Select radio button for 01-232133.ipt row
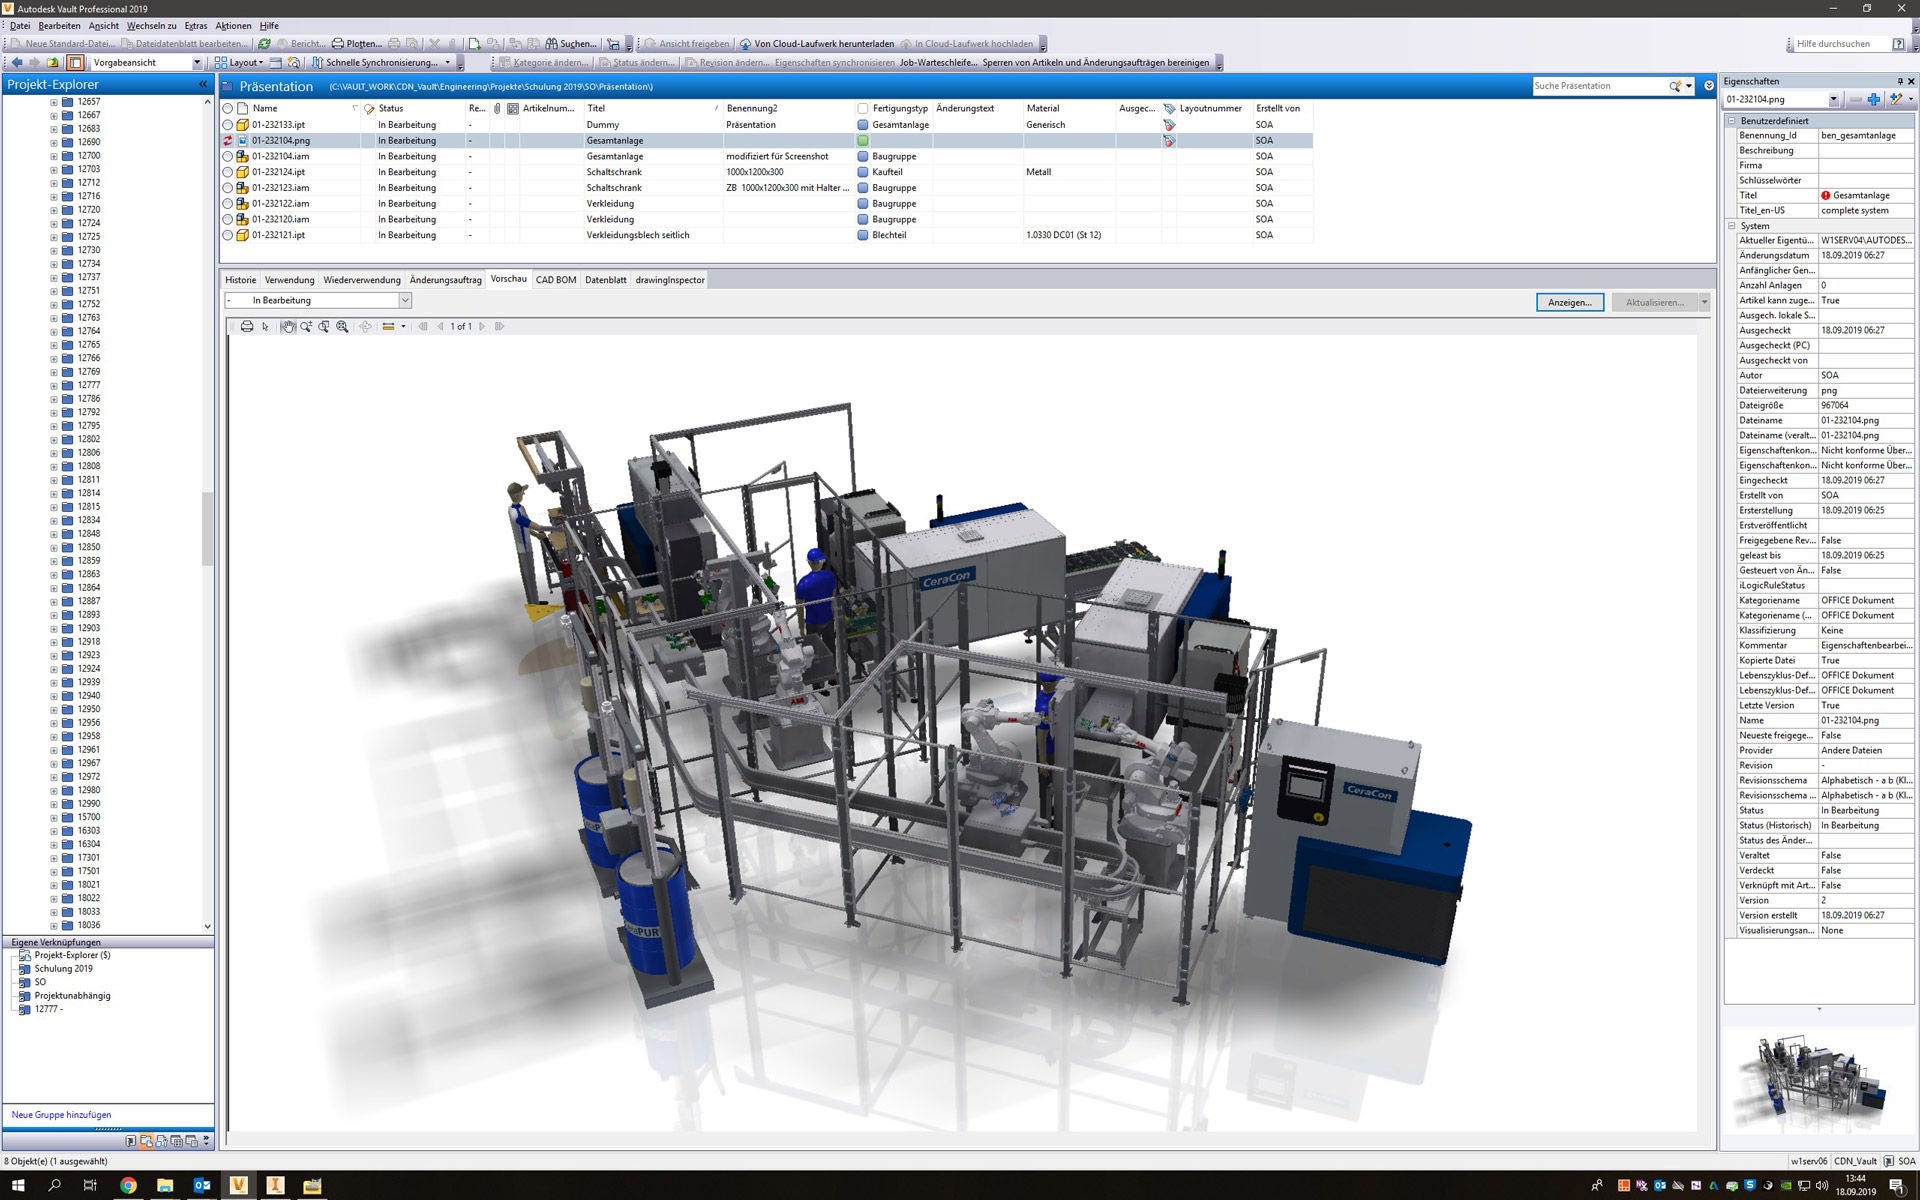Viewport: 1920px width, 1200px height. (x=228, y=125)
